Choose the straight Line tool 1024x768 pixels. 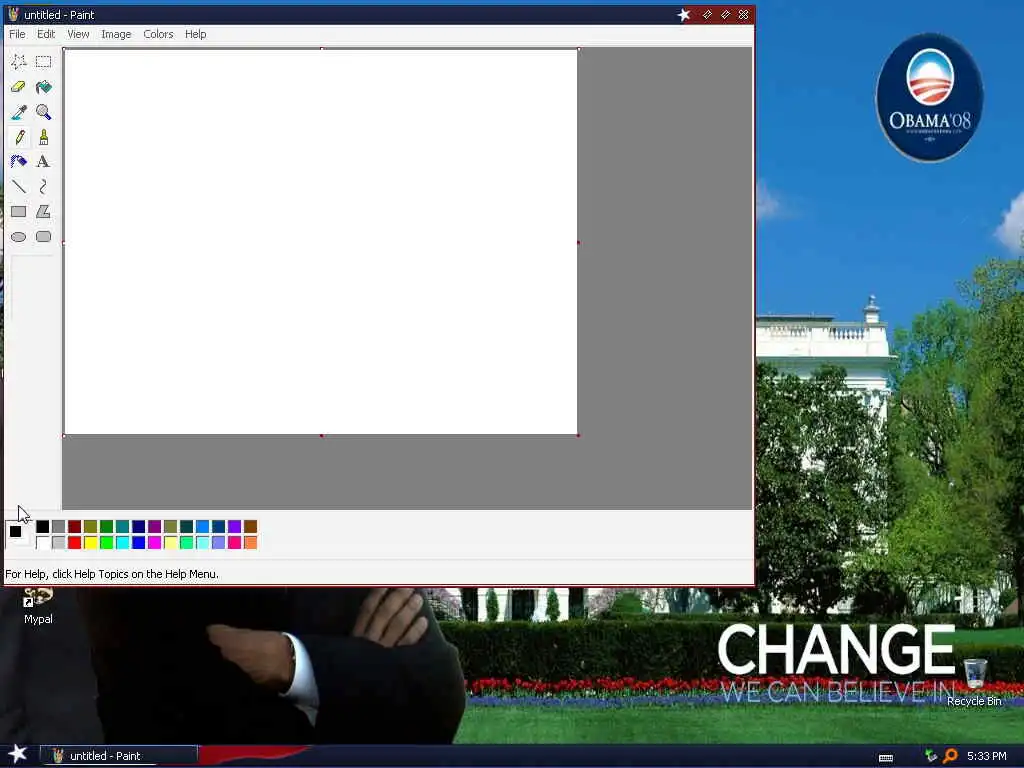coord(19,187)
